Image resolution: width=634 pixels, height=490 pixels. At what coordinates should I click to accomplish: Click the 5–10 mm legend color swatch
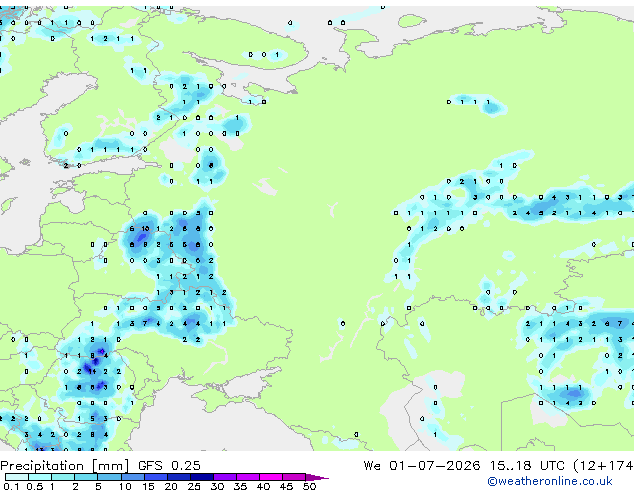point(109,477)
